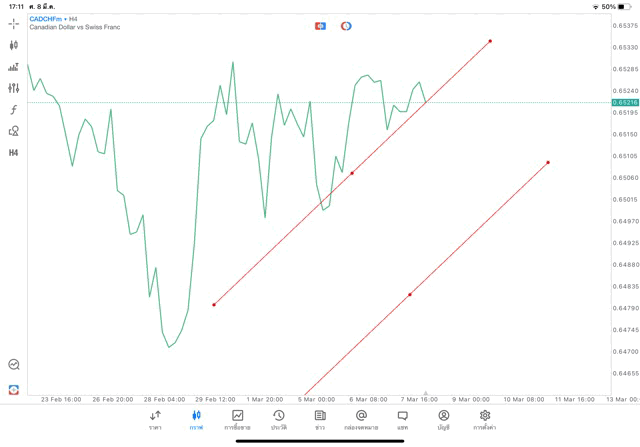640x447 pixels.
Task: Open the H4 timeframe selector
Action: [x=14, y=153]
